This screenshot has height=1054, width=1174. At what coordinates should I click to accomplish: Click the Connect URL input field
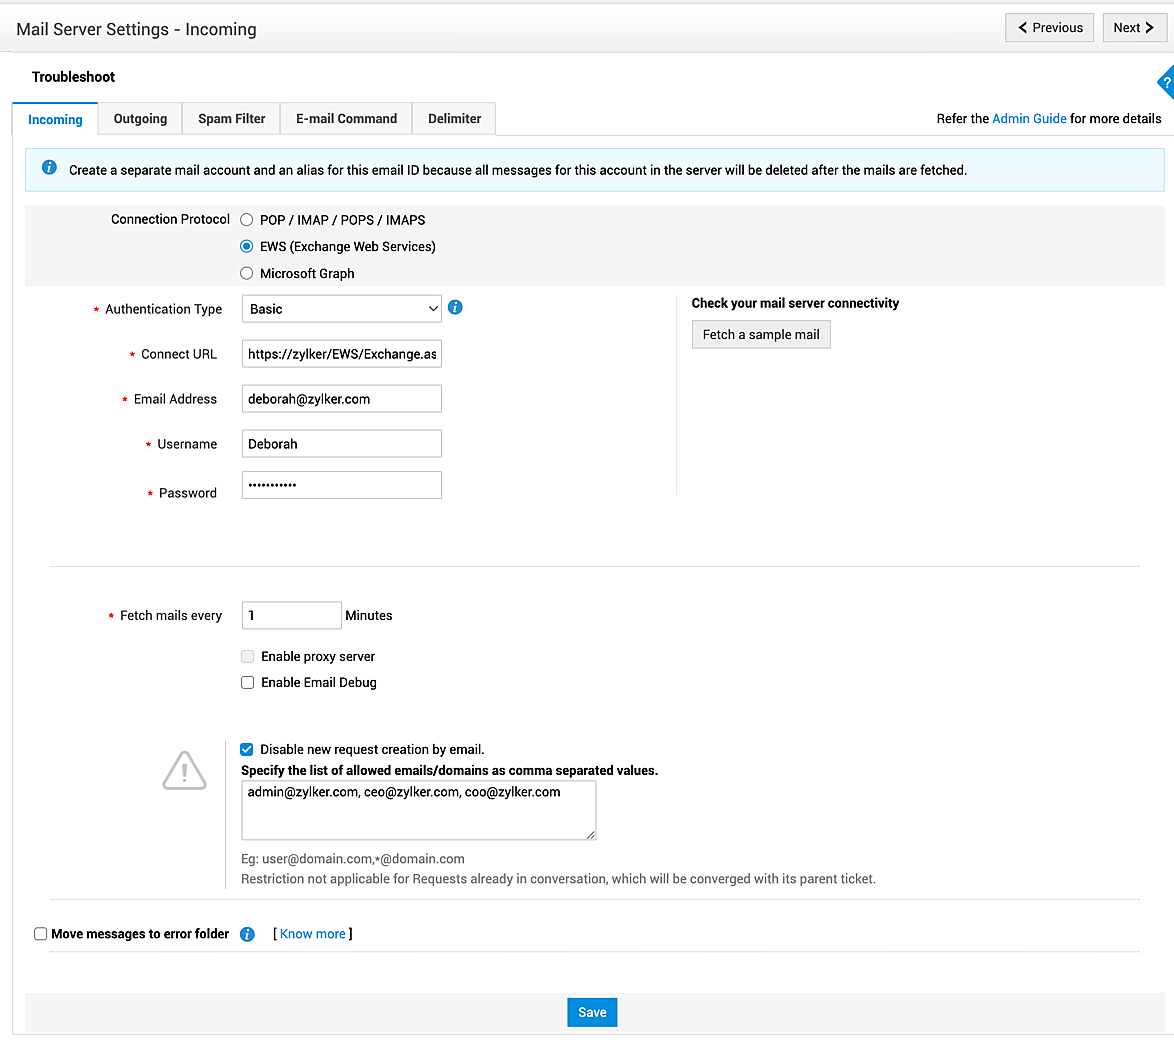click(341, 354)
